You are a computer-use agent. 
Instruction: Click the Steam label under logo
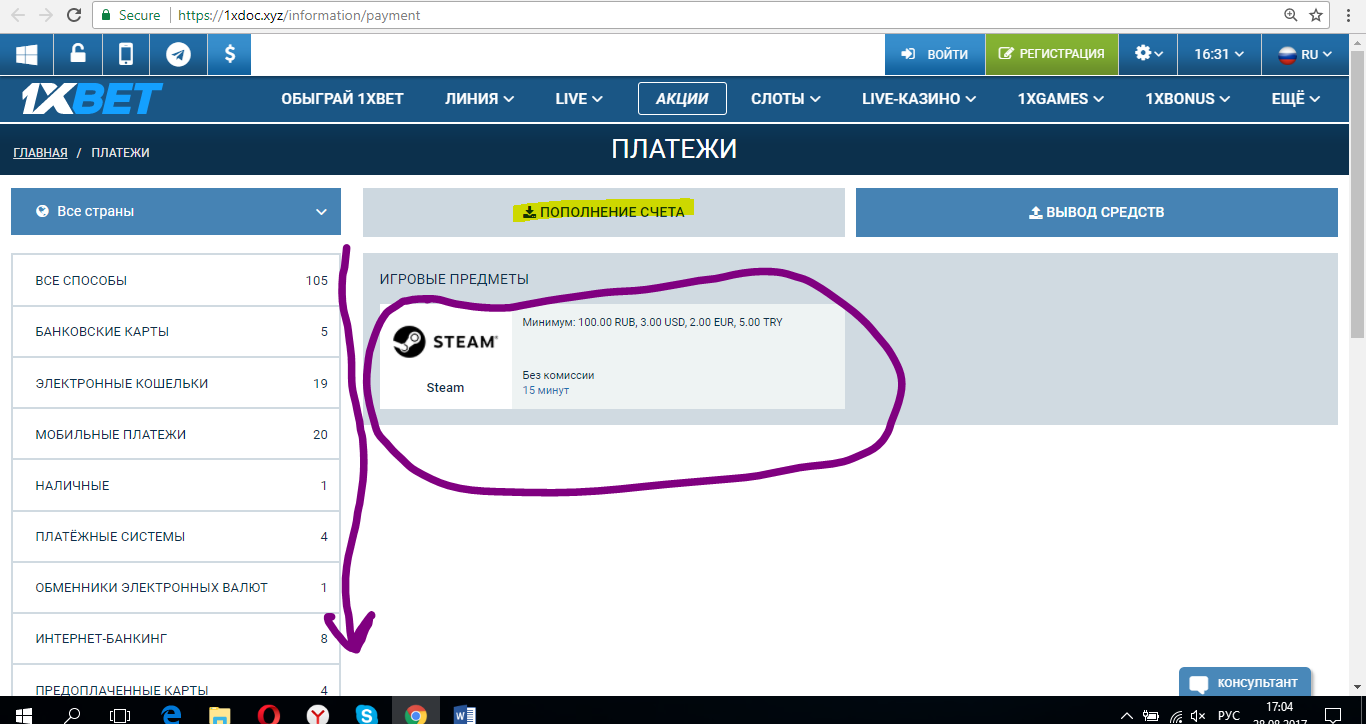tap(445, 388)
